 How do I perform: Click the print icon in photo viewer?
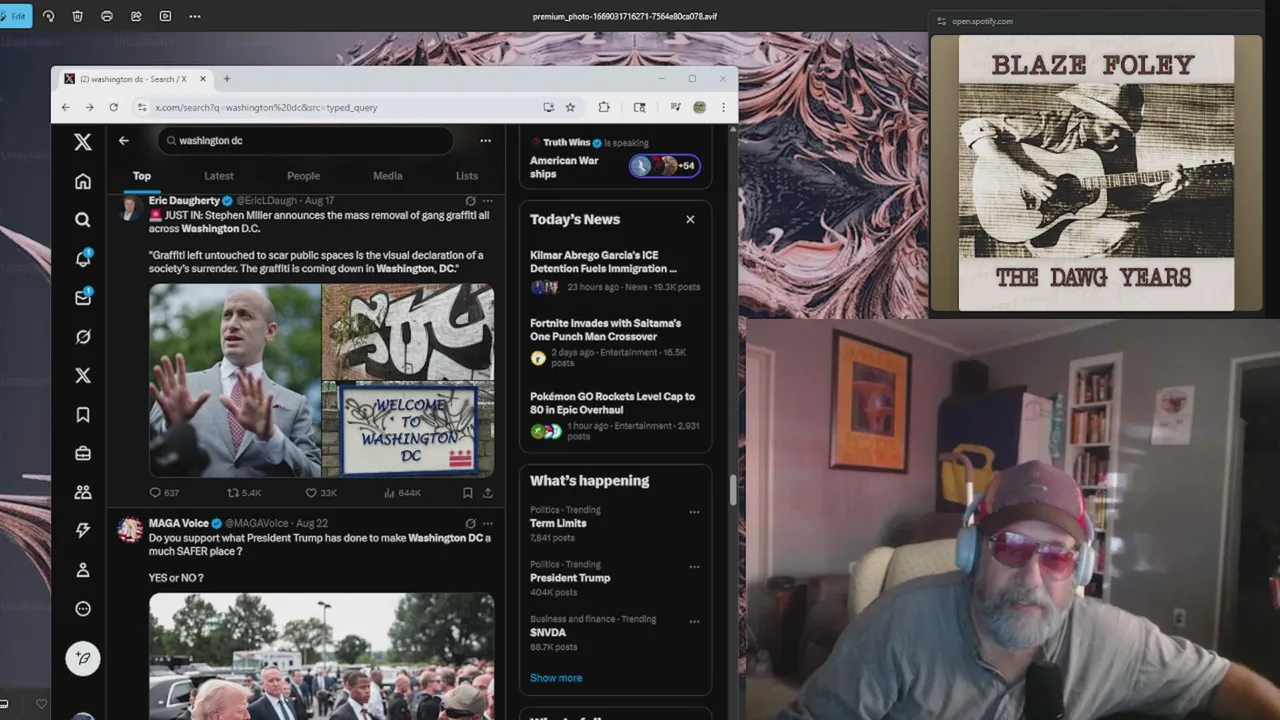click(107, 16)
